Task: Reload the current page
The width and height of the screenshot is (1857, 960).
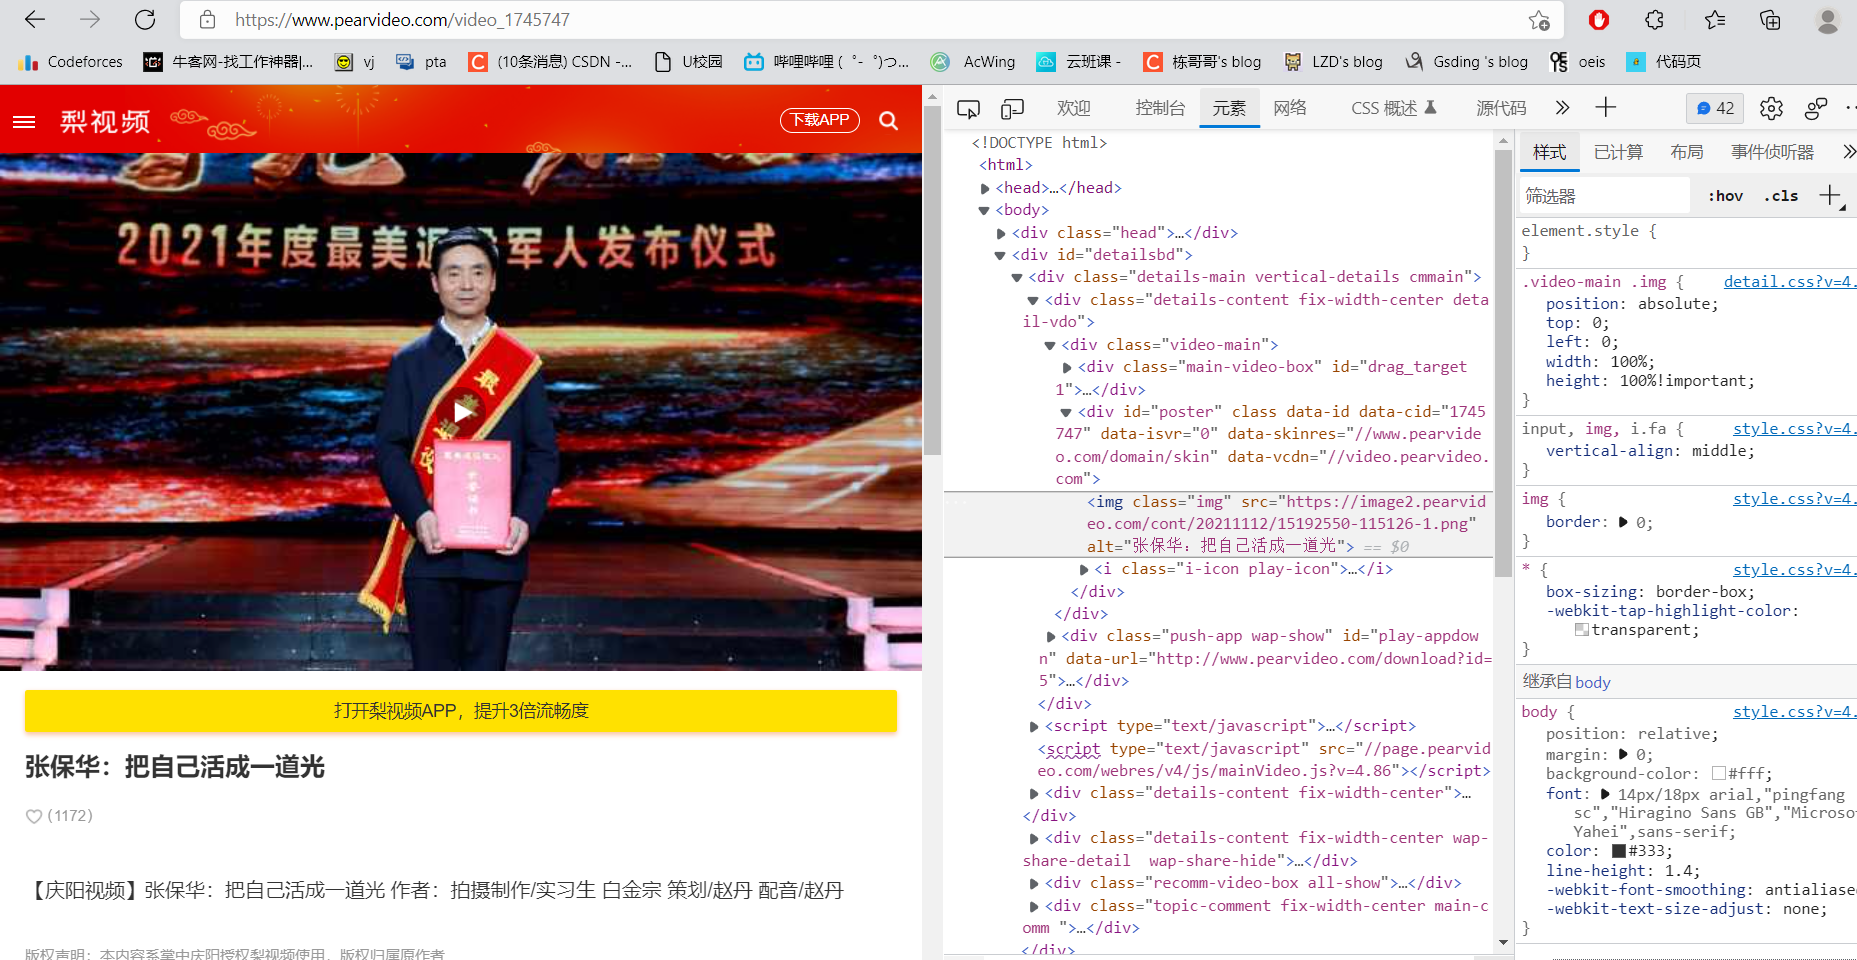Action: tap(145, 20)
